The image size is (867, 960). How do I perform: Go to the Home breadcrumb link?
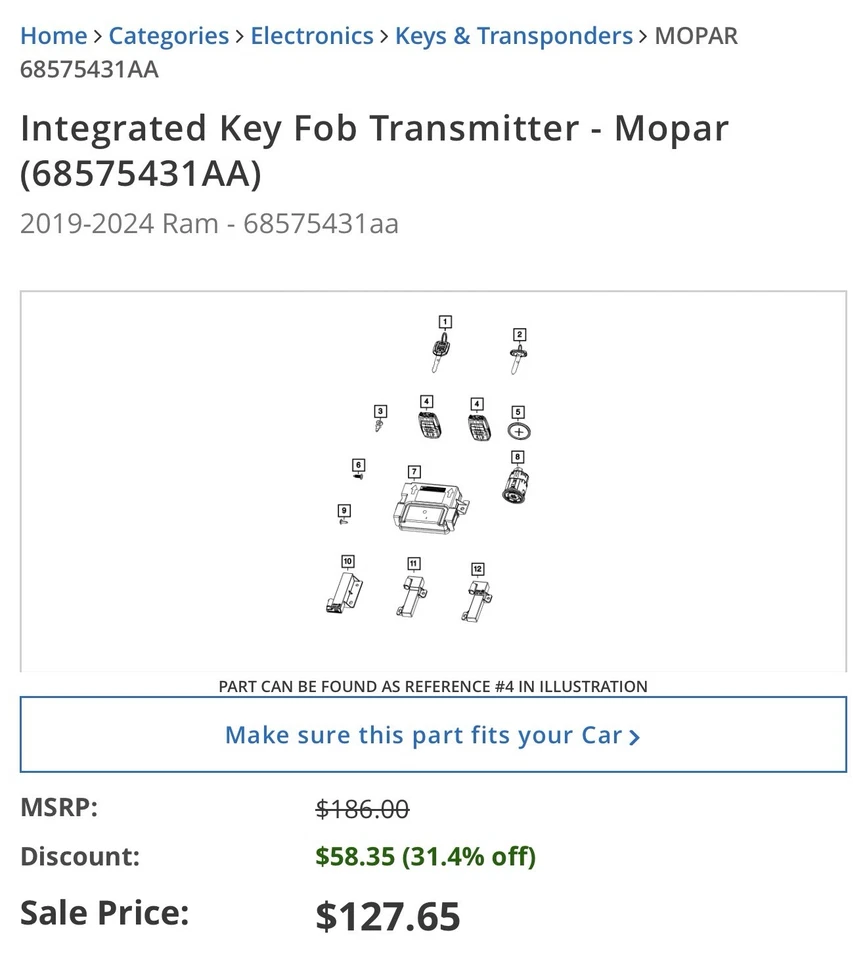tap(53, 35)
